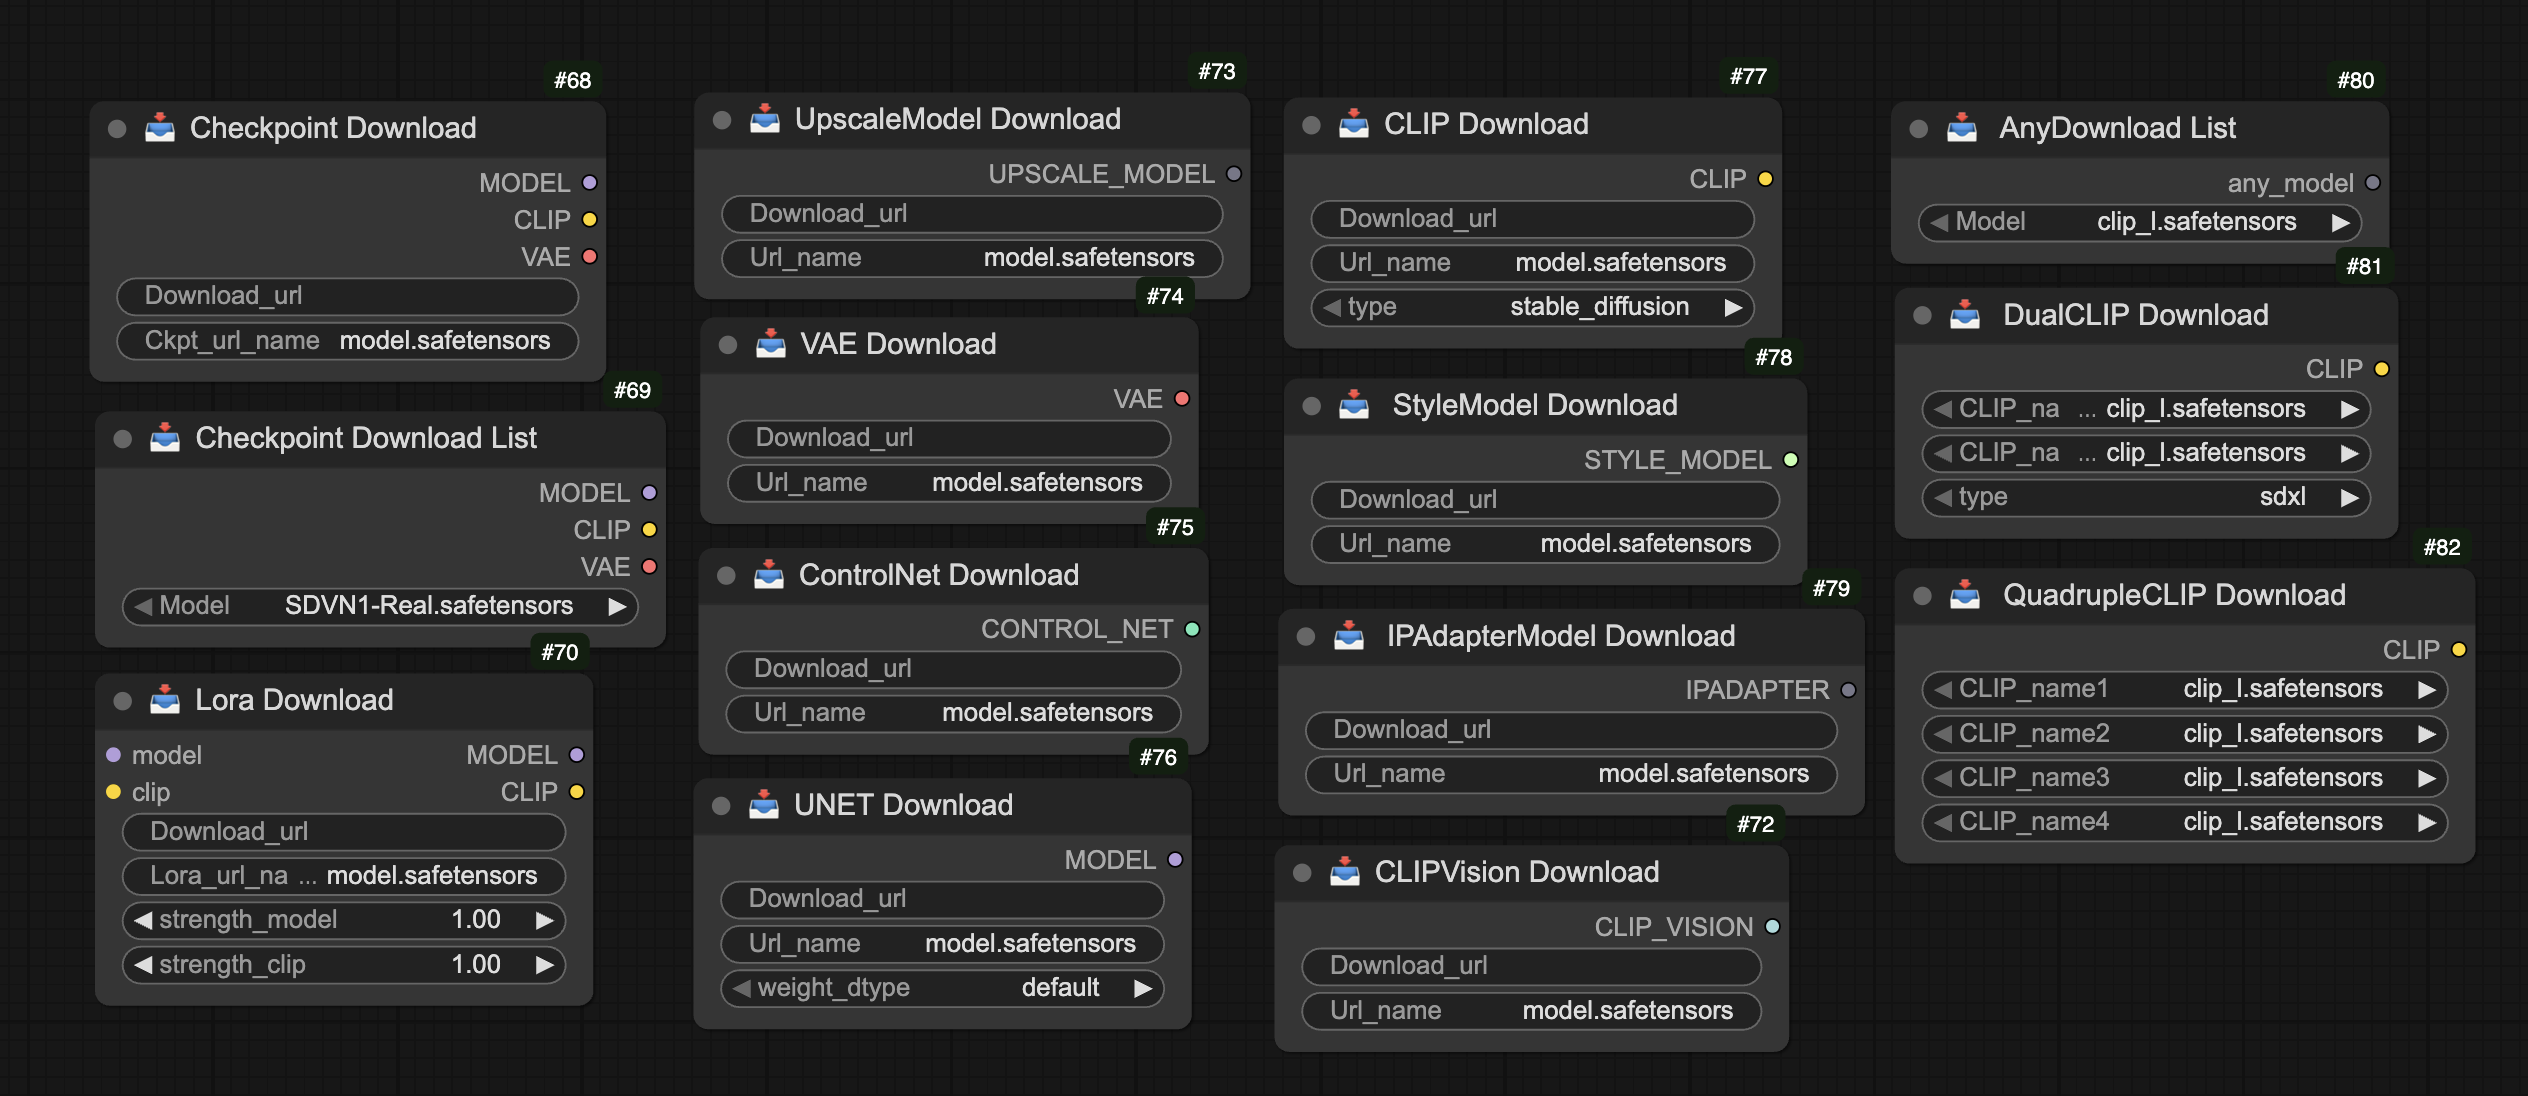This screenshot has width=2528, height=1096.
Task: Click the Download_url field in CLIPVision Download
Action: click(1531, 966)
